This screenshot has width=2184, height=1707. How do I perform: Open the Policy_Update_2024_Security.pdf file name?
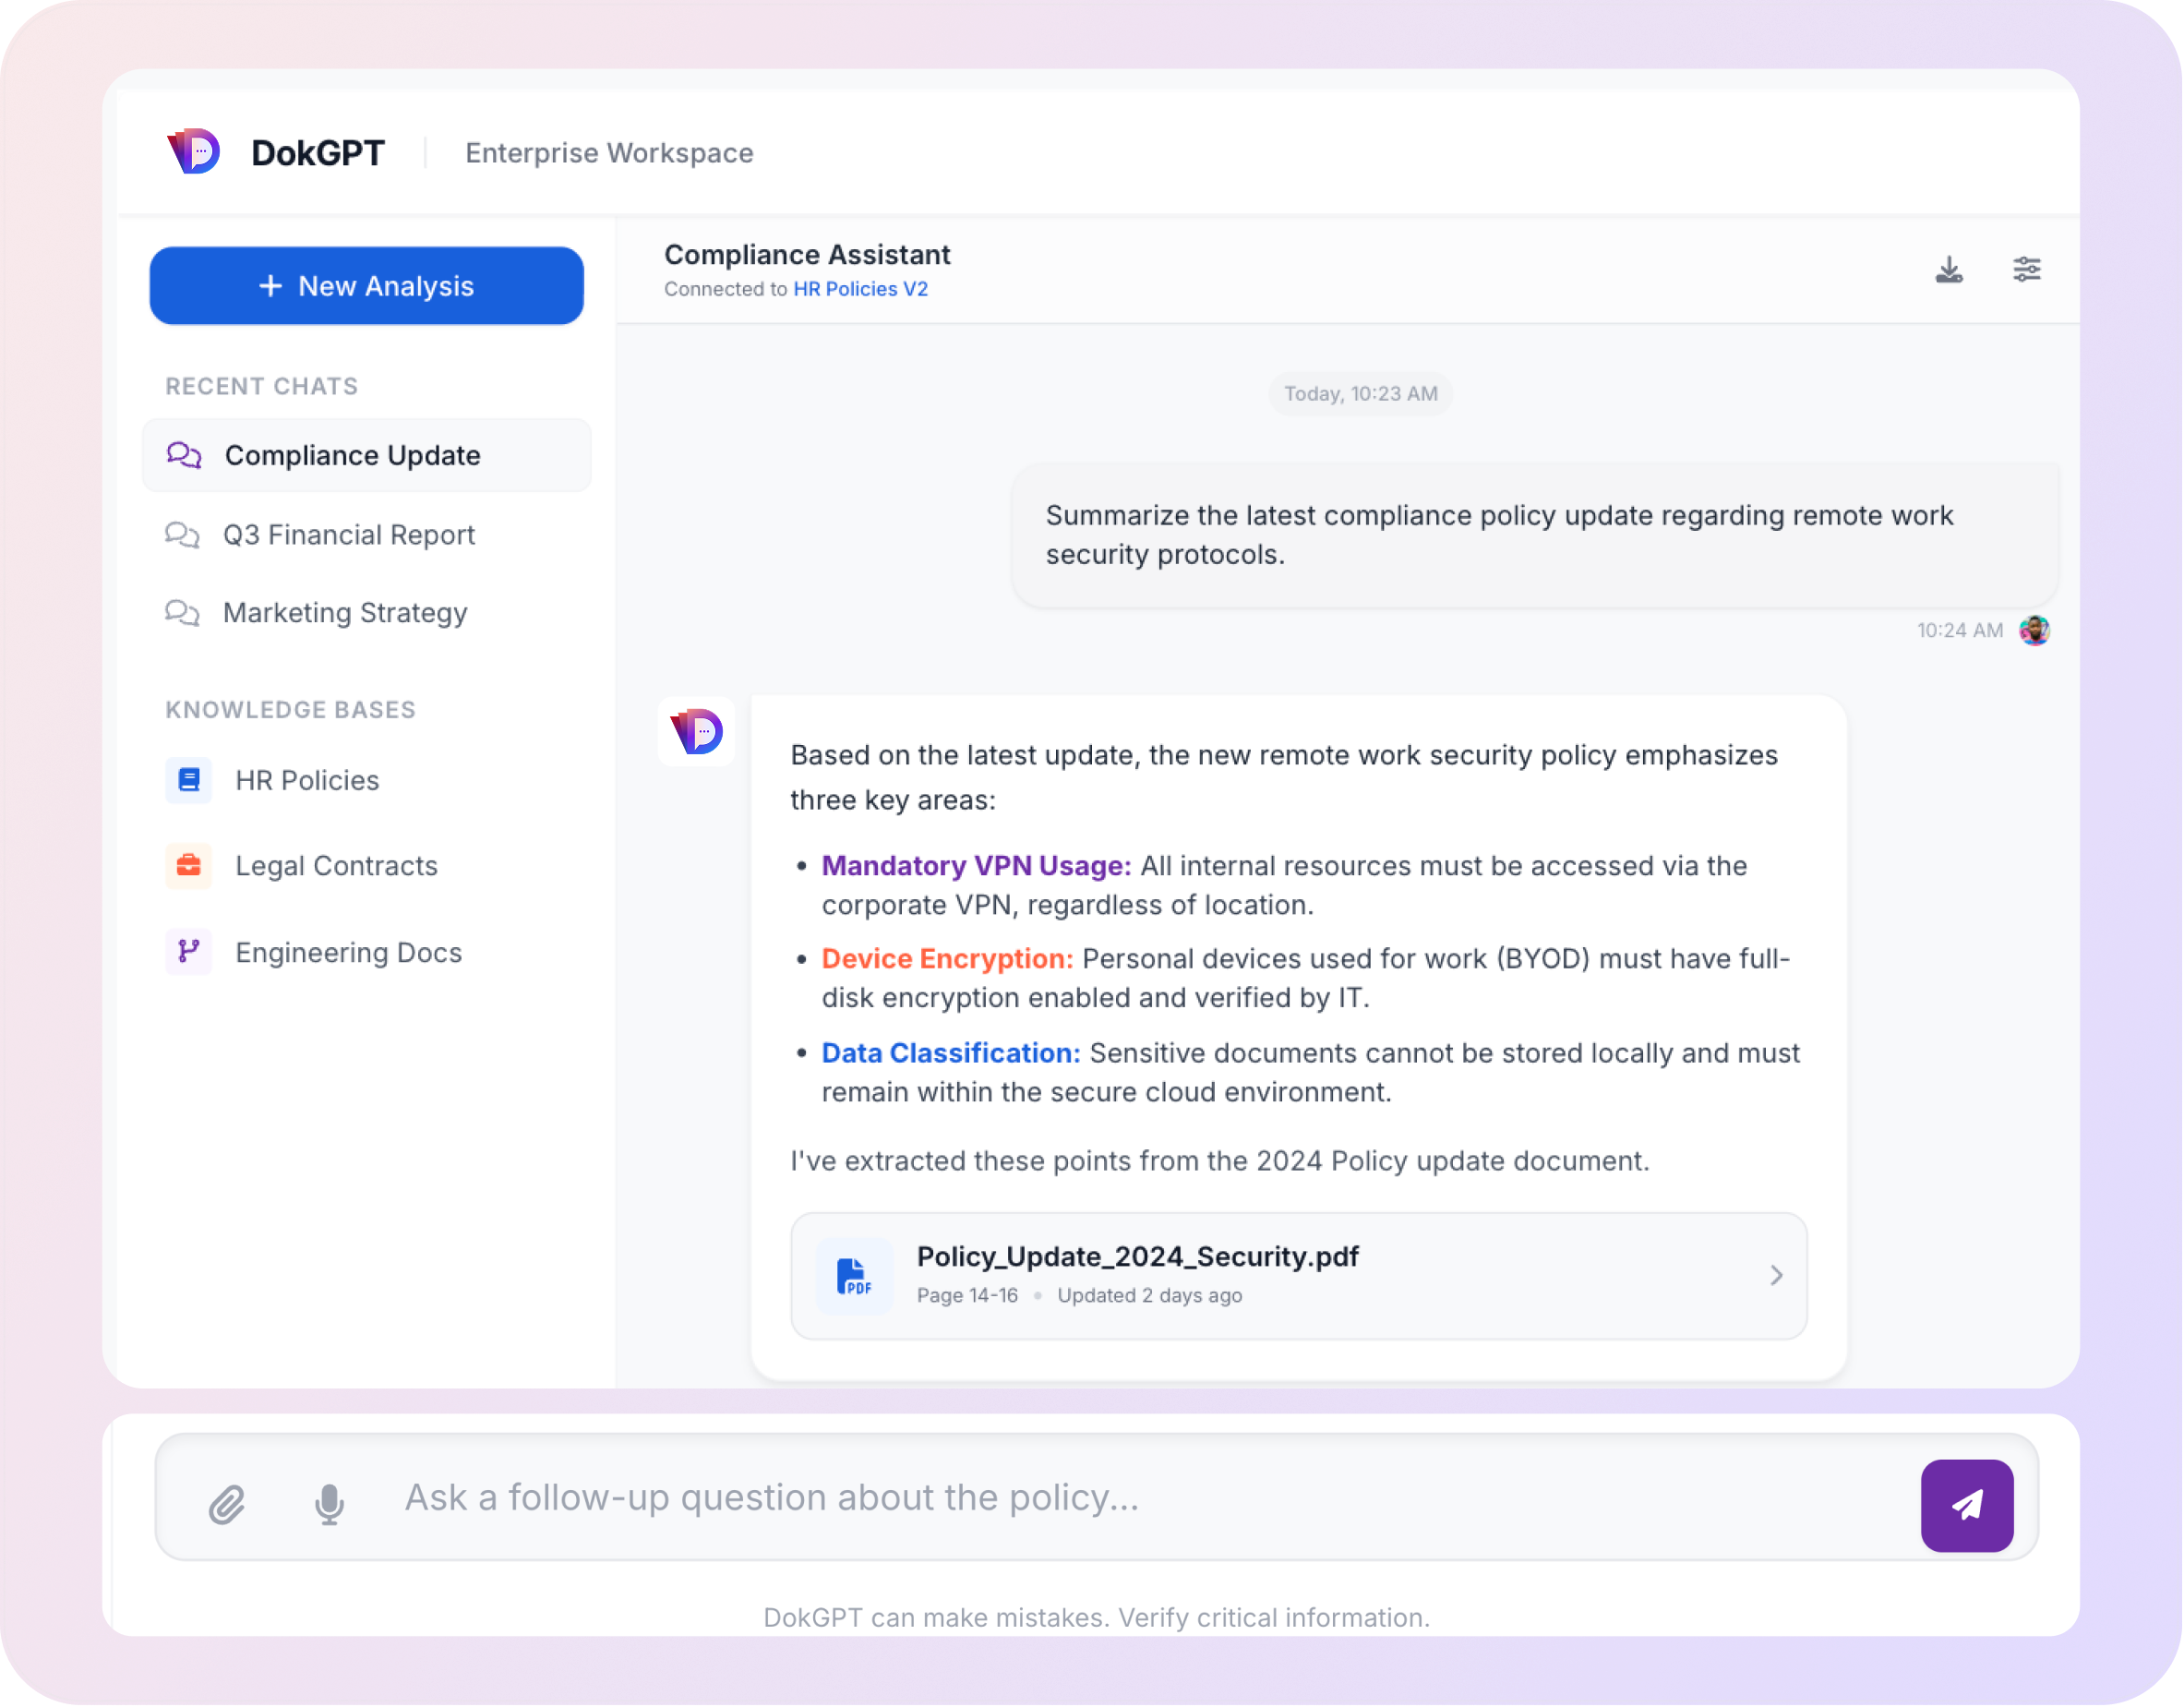[x=1137, y=1257]
